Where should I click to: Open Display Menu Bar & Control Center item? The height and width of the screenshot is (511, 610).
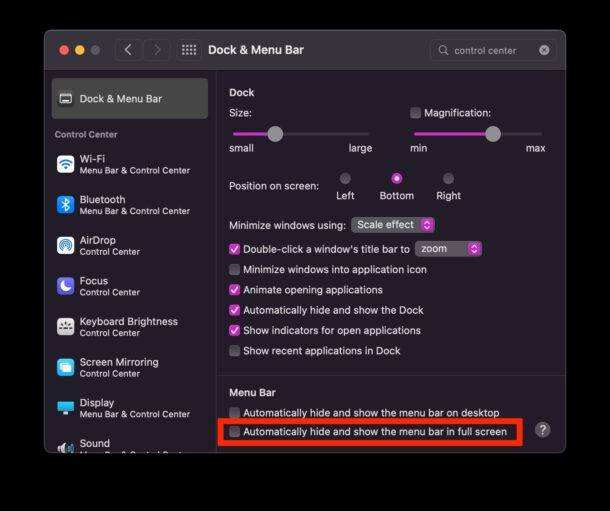130,408
